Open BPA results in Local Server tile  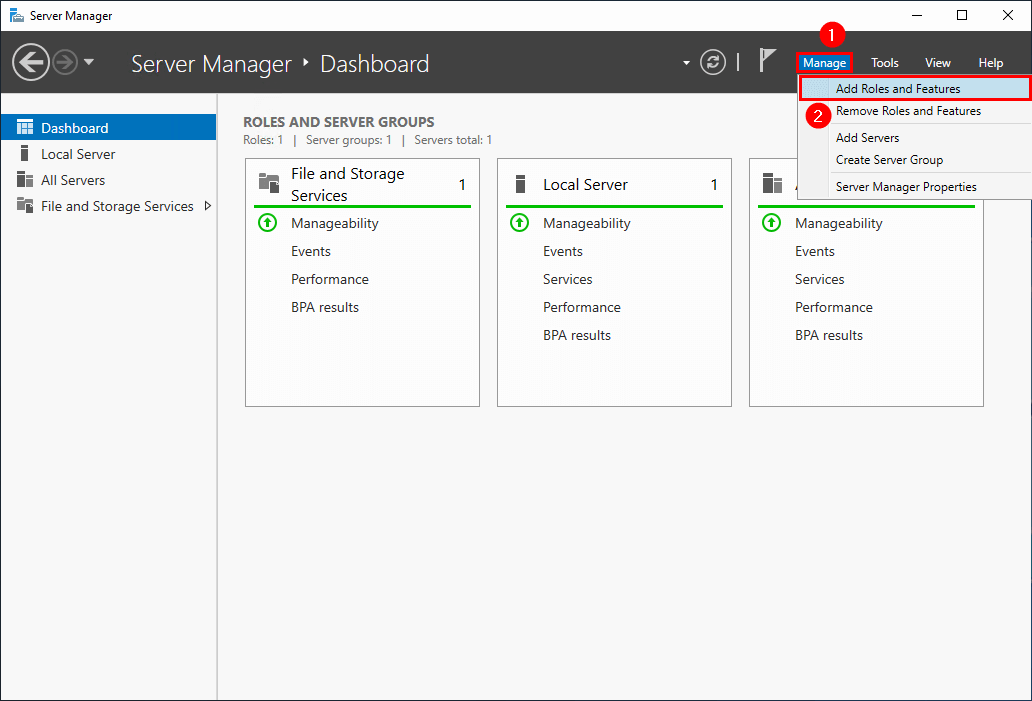pyautogui.click(x=577, y=335)
